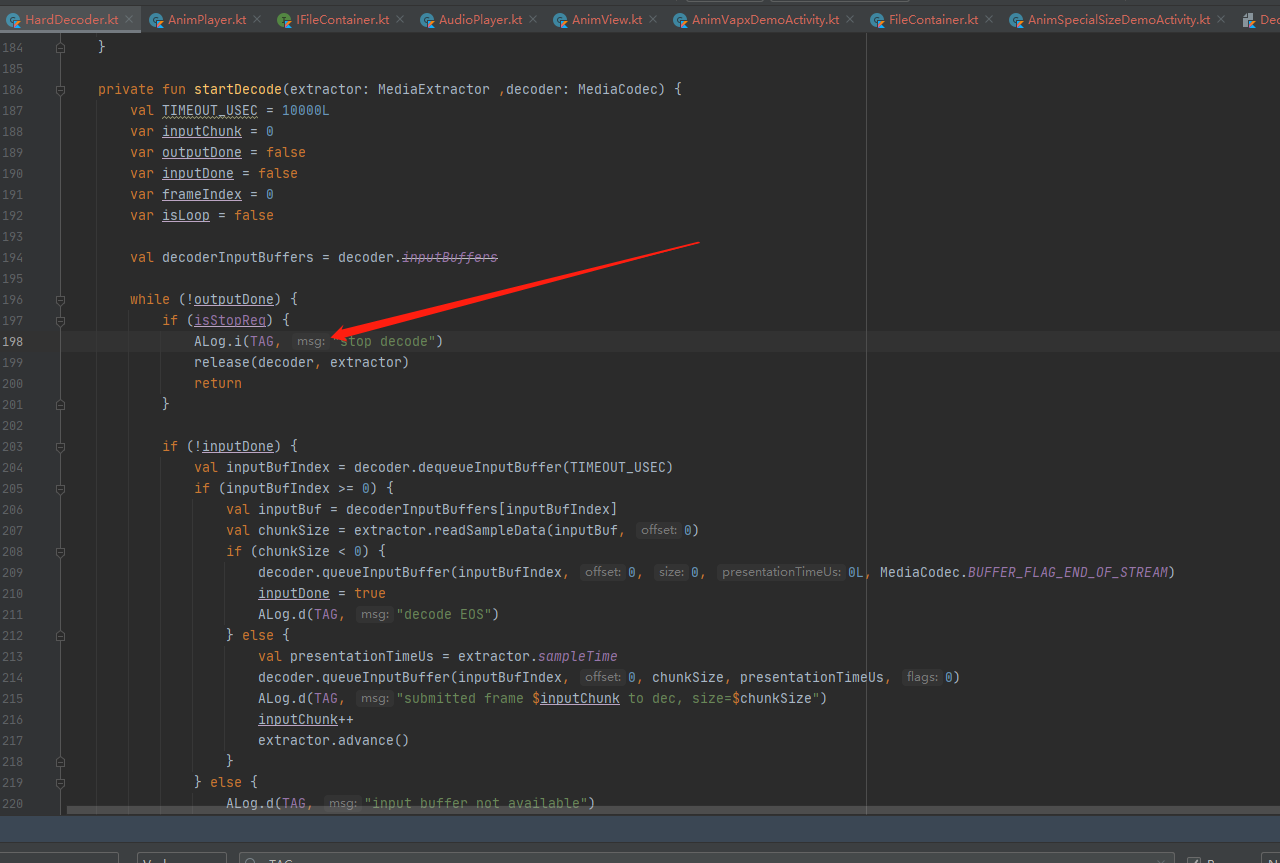This screenshot has width=1280, height=863.
Task: Collapse the while (!outputDone) loop fold marker
Action: click(x=60, y=299)
